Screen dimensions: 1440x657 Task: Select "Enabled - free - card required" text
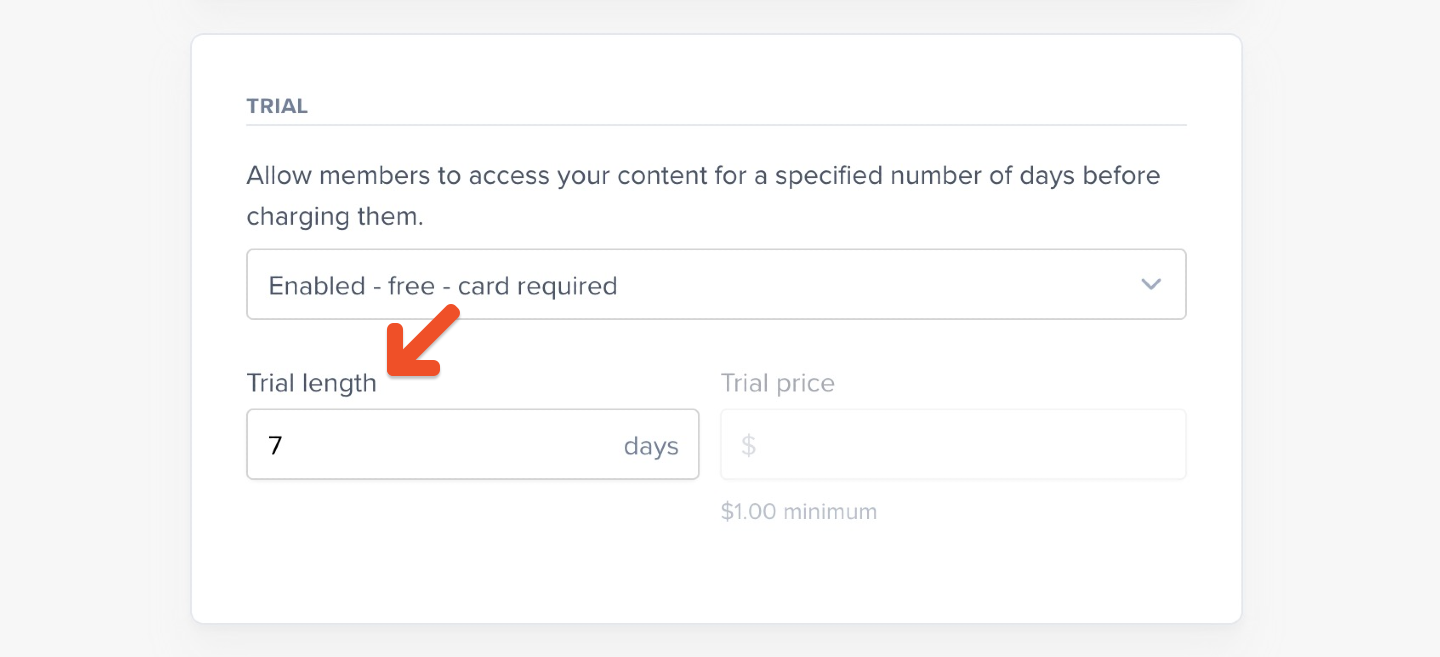(443, 286)
